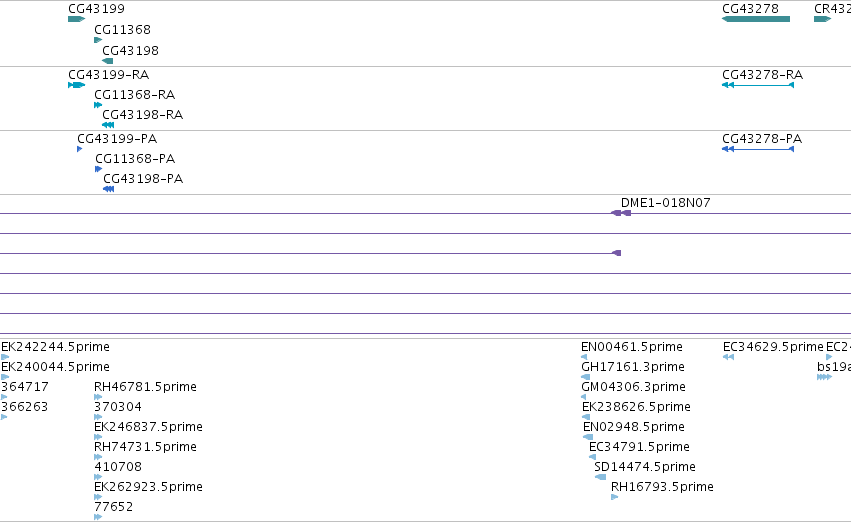Screen dimensions: 851x522
Task: Select the CG43278-PA protein feature
Action: pos(758,149)
